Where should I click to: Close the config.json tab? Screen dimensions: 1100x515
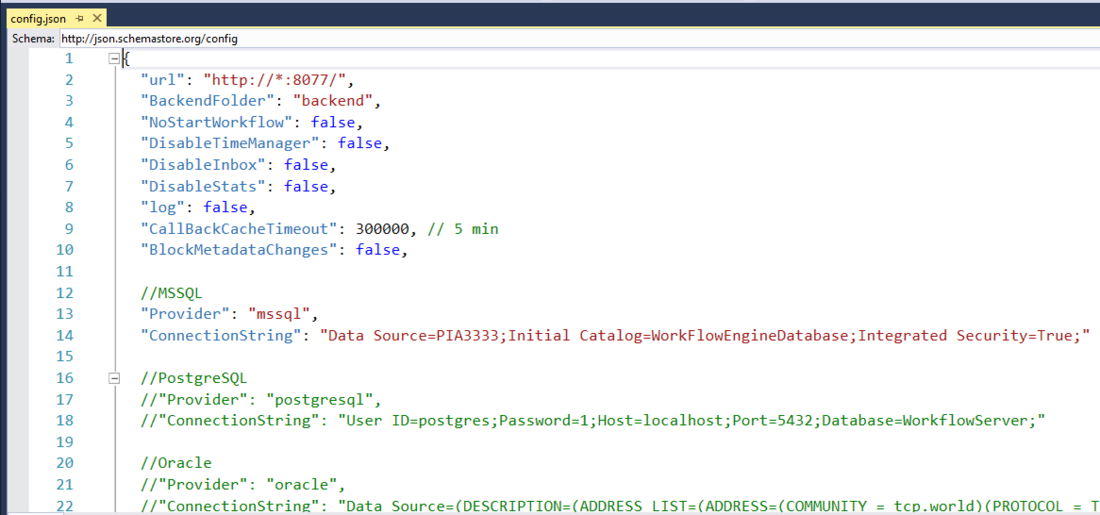[x=97, y=18]
